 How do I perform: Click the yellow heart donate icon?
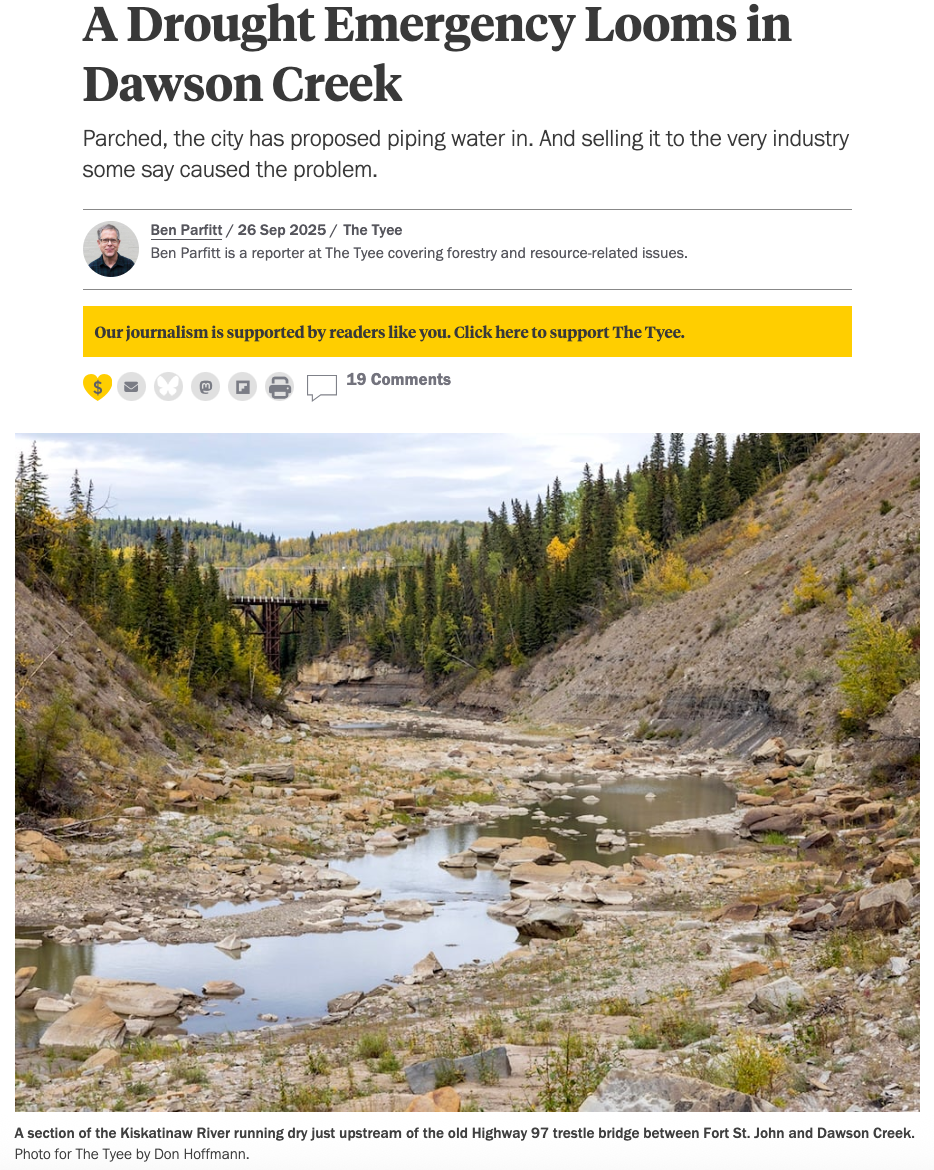point(97,386)
